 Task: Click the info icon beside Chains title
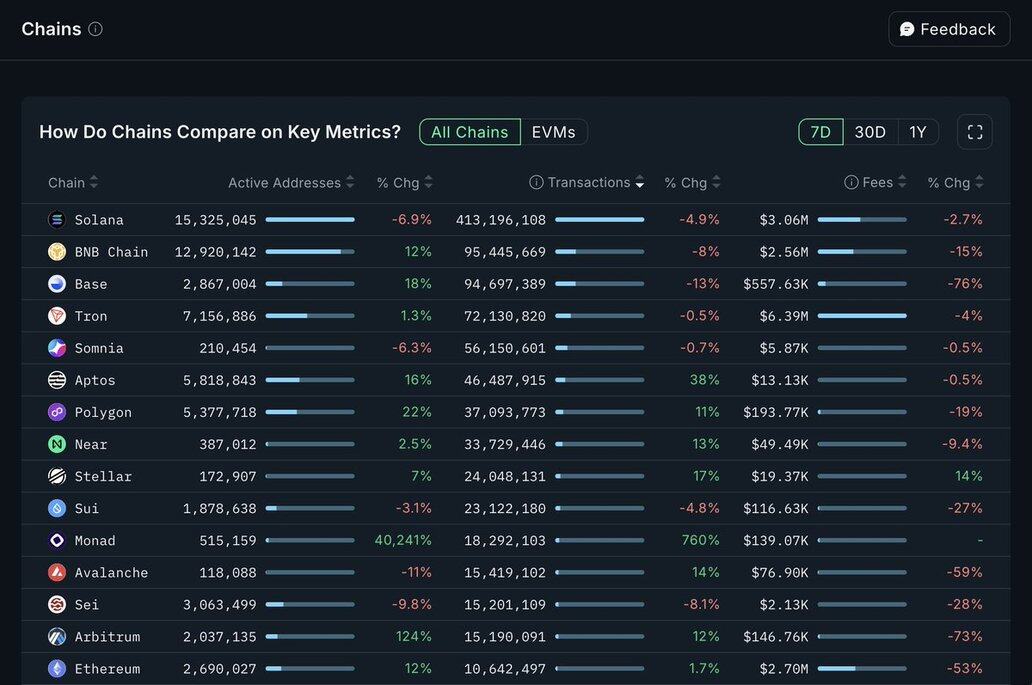click(96, 29)
